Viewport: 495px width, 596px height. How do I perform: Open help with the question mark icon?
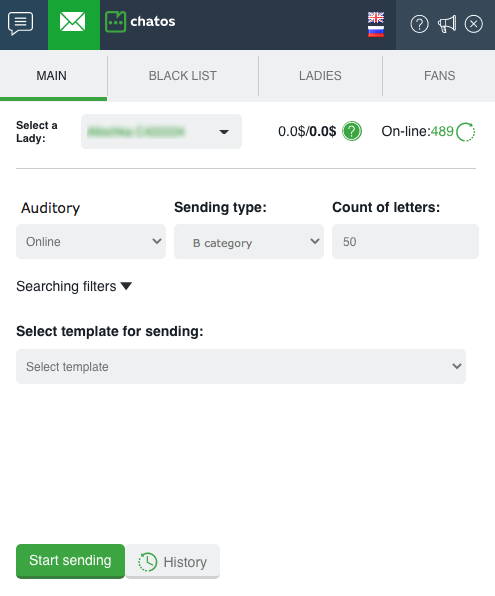click(x=419, y=24)
